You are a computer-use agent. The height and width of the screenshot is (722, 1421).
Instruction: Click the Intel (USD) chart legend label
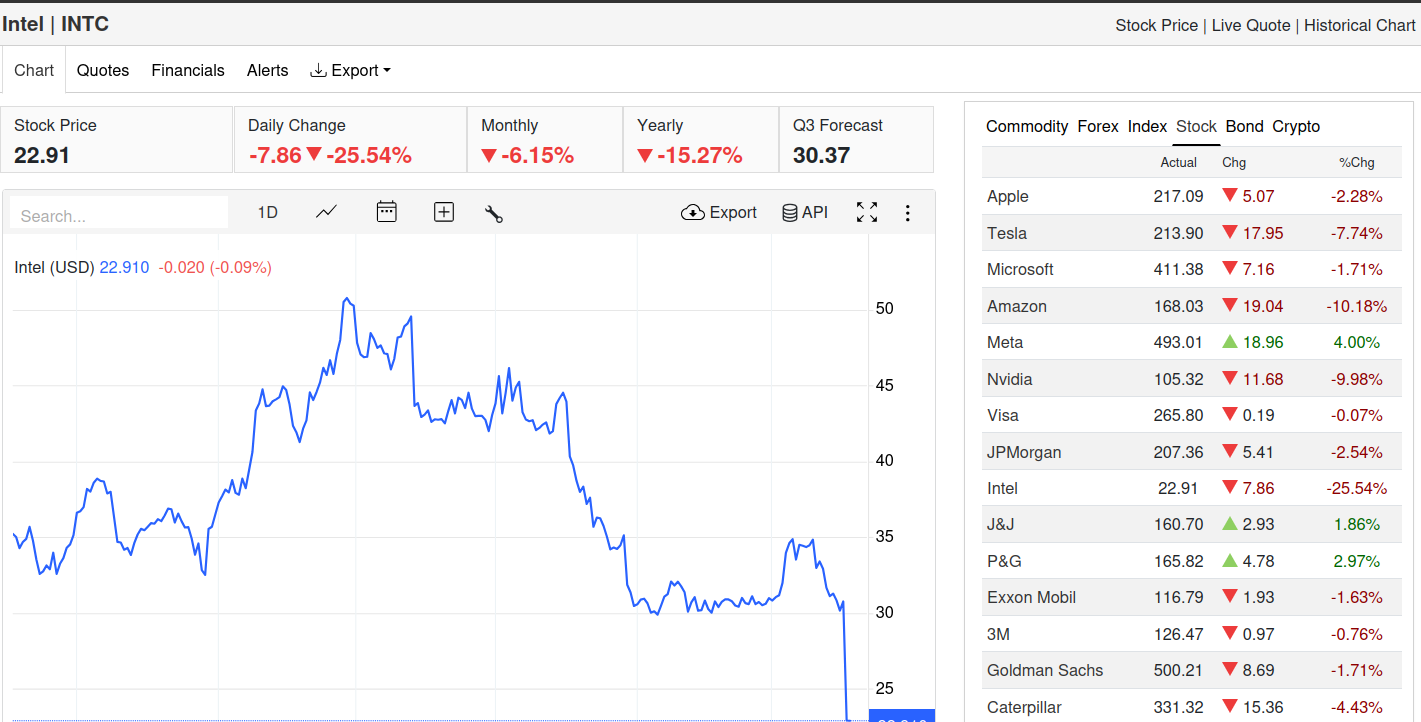click(54, 267)
